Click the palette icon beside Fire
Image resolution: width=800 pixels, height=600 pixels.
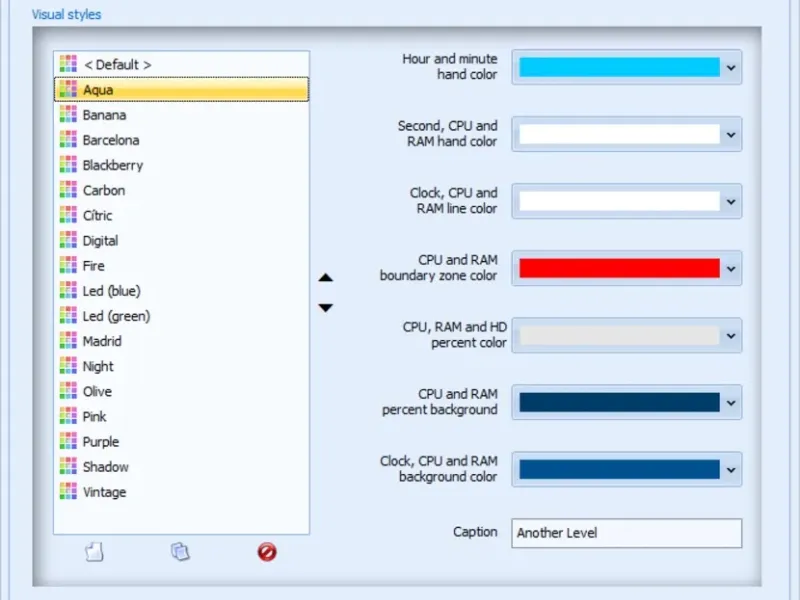(x=68, y=266)
